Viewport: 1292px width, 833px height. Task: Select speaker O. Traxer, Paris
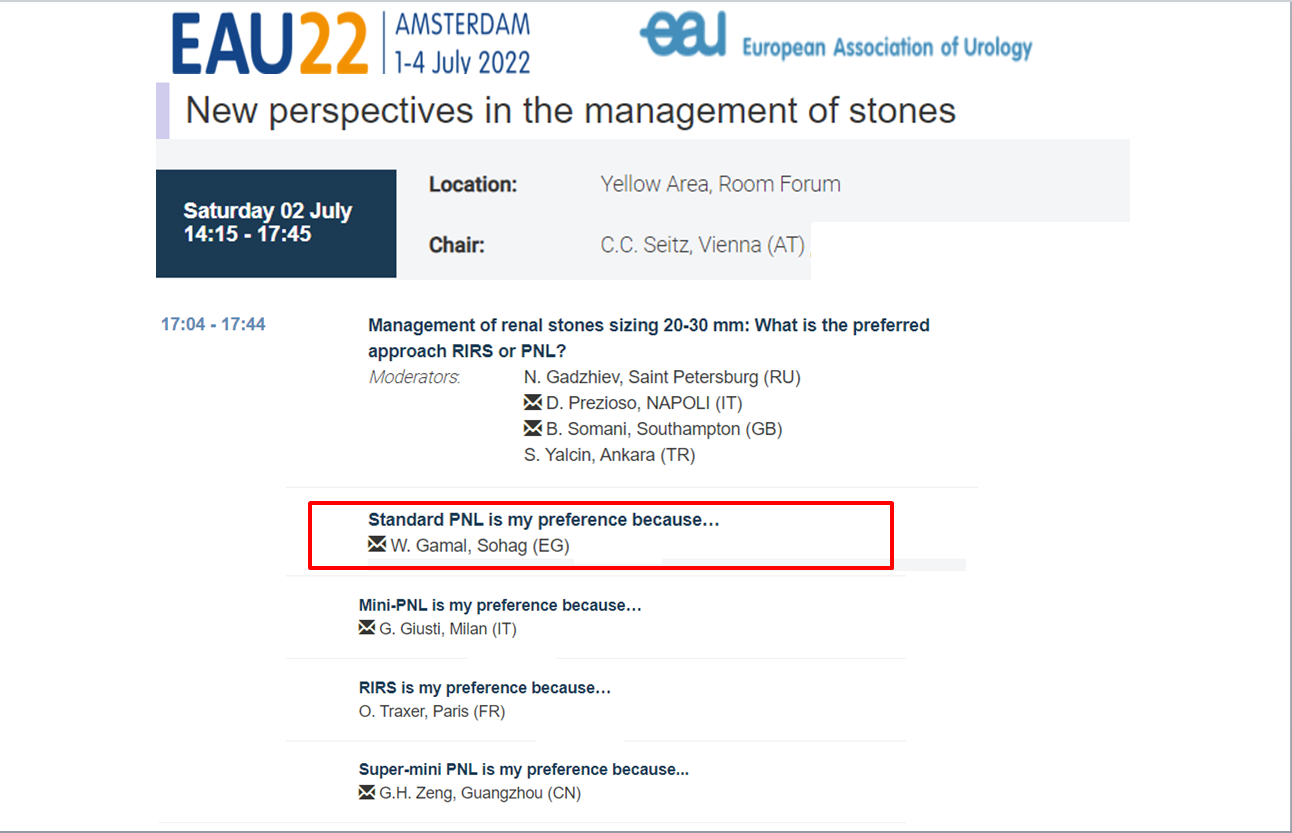point(432,712)
